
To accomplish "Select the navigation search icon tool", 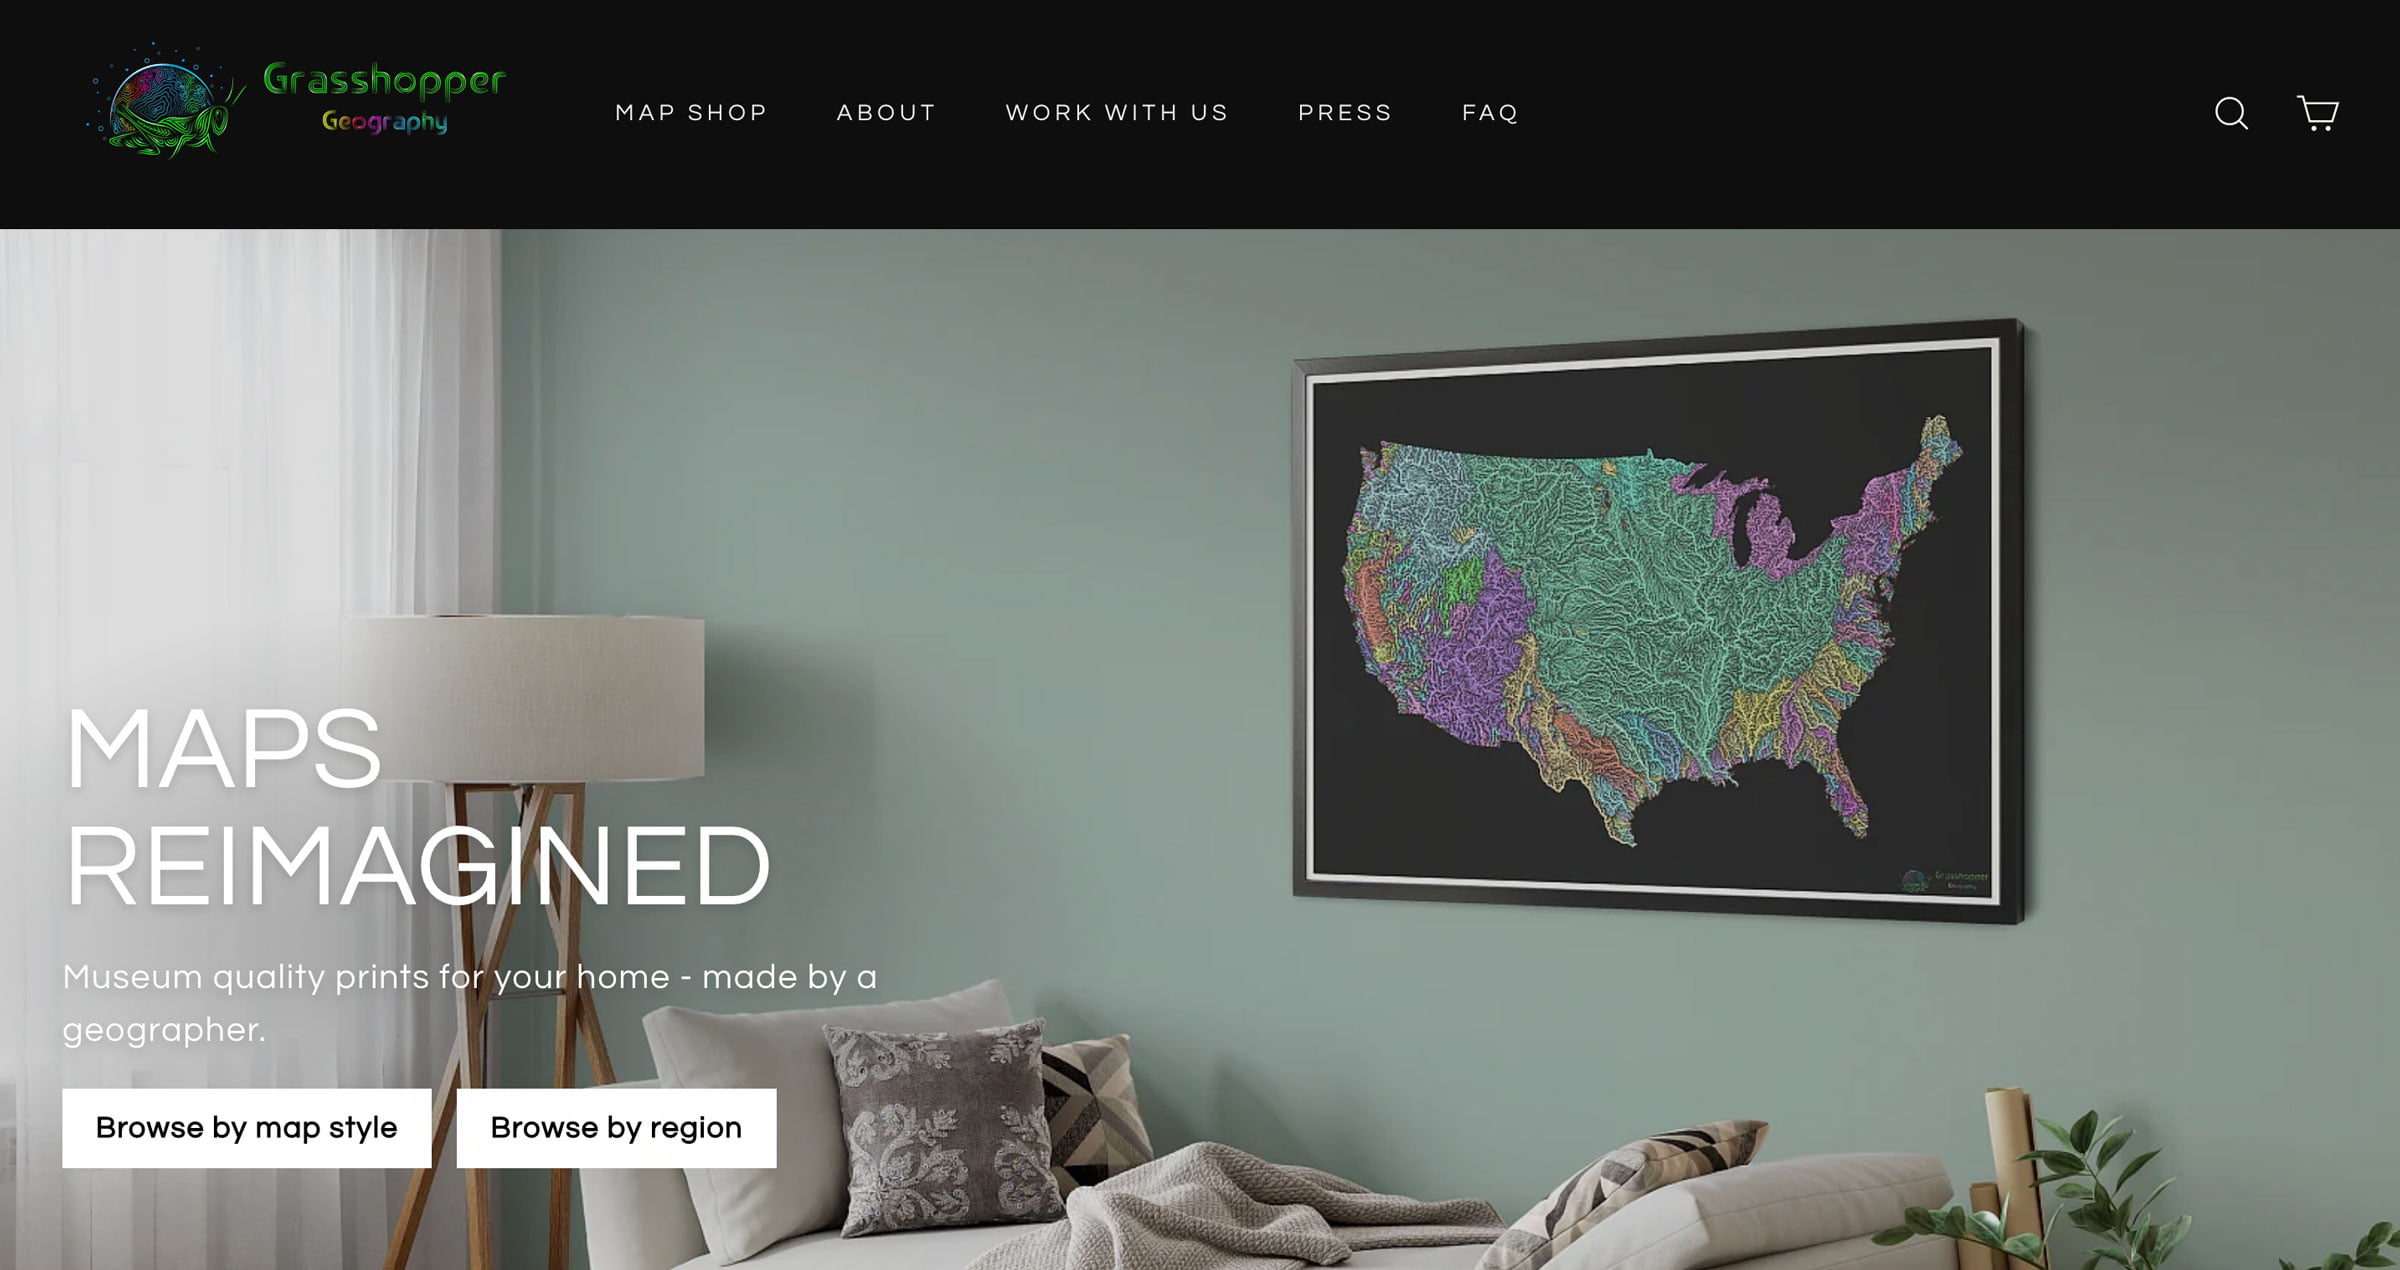I will pyautogui.click(x=2232, y=113).
